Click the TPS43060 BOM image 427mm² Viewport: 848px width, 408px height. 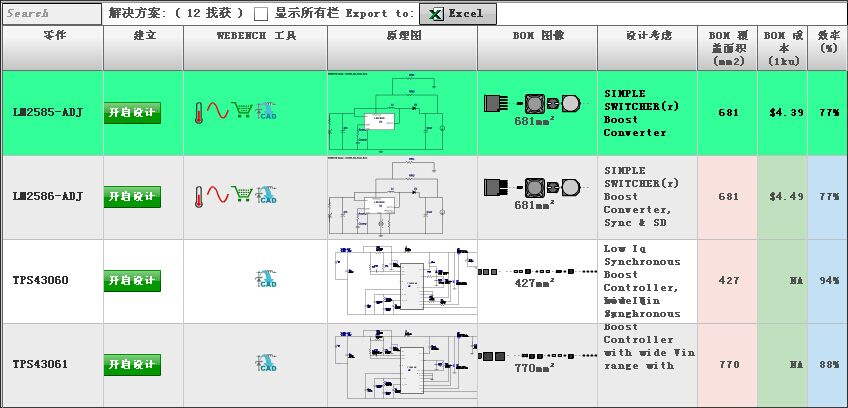coord(538,277)
